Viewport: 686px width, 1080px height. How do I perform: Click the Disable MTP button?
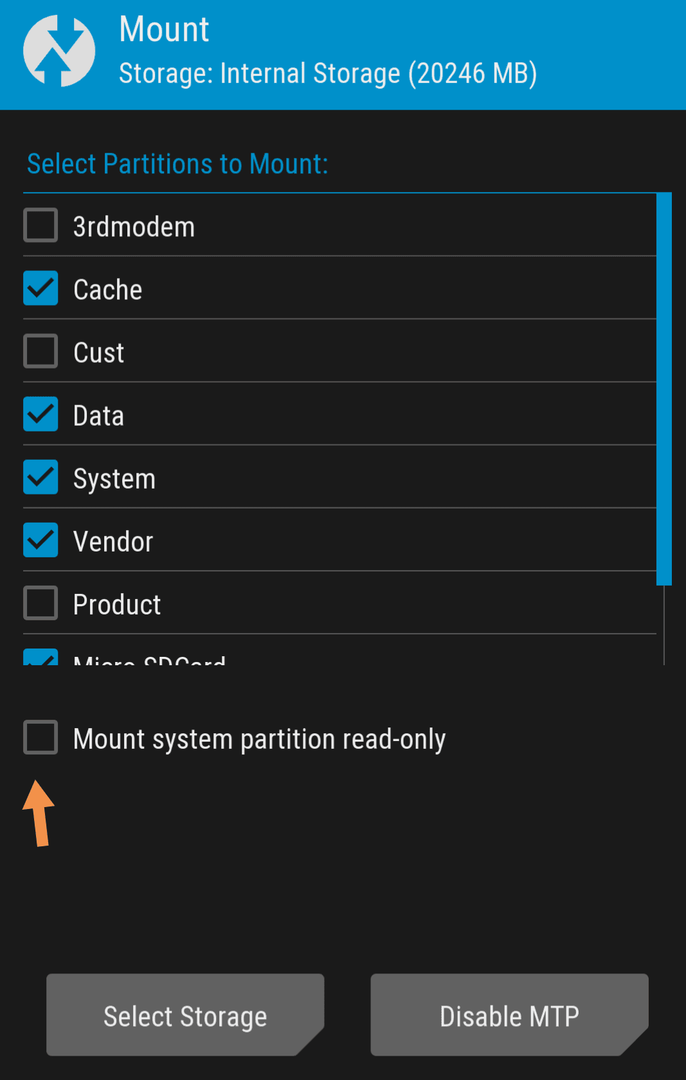pyautogui.click(x=510, y=1015)
